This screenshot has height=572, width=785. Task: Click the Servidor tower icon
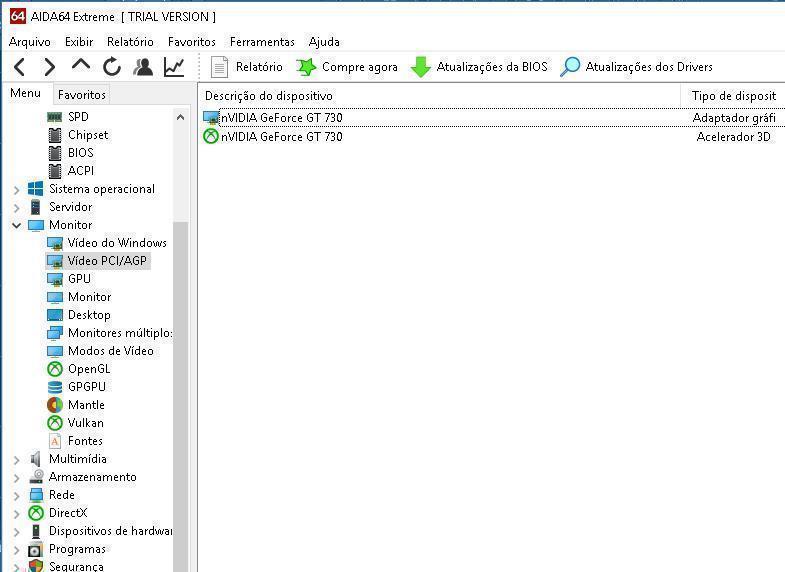pyautogui.click(x=36, y=207)
